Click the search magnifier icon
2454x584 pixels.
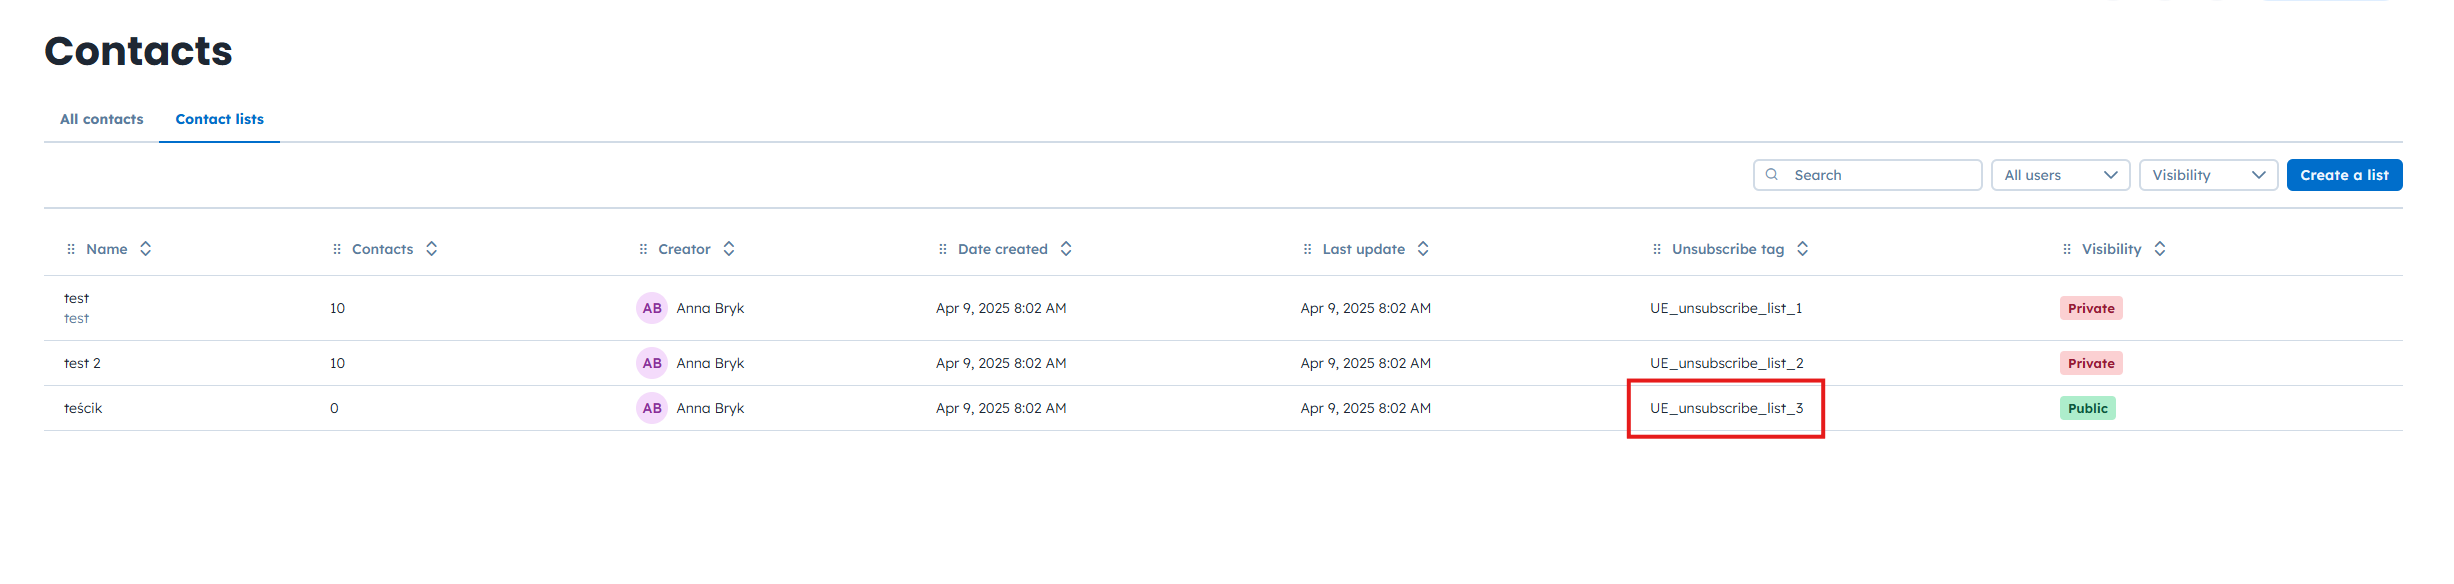(1771, 175)
